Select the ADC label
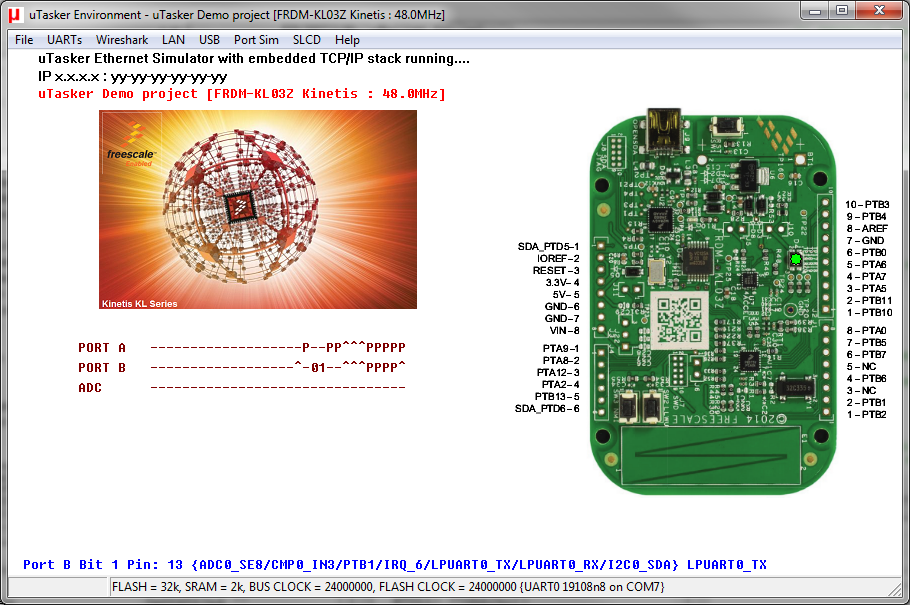This screenshot has height=605, width=910. coord(90,388)
